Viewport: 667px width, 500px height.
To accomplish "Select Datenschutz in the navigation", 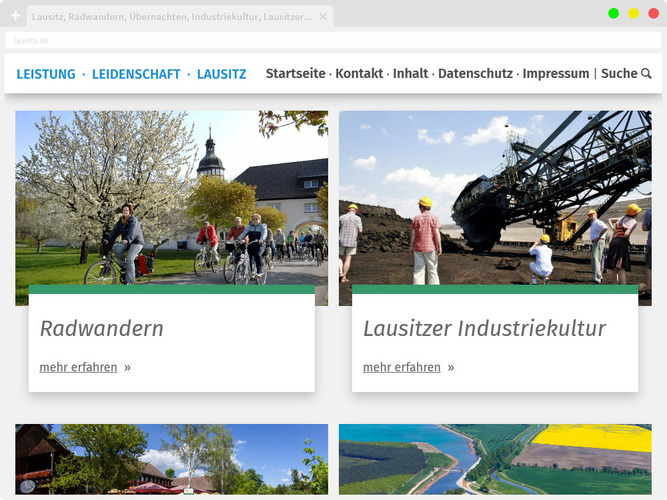I will 475,74.
